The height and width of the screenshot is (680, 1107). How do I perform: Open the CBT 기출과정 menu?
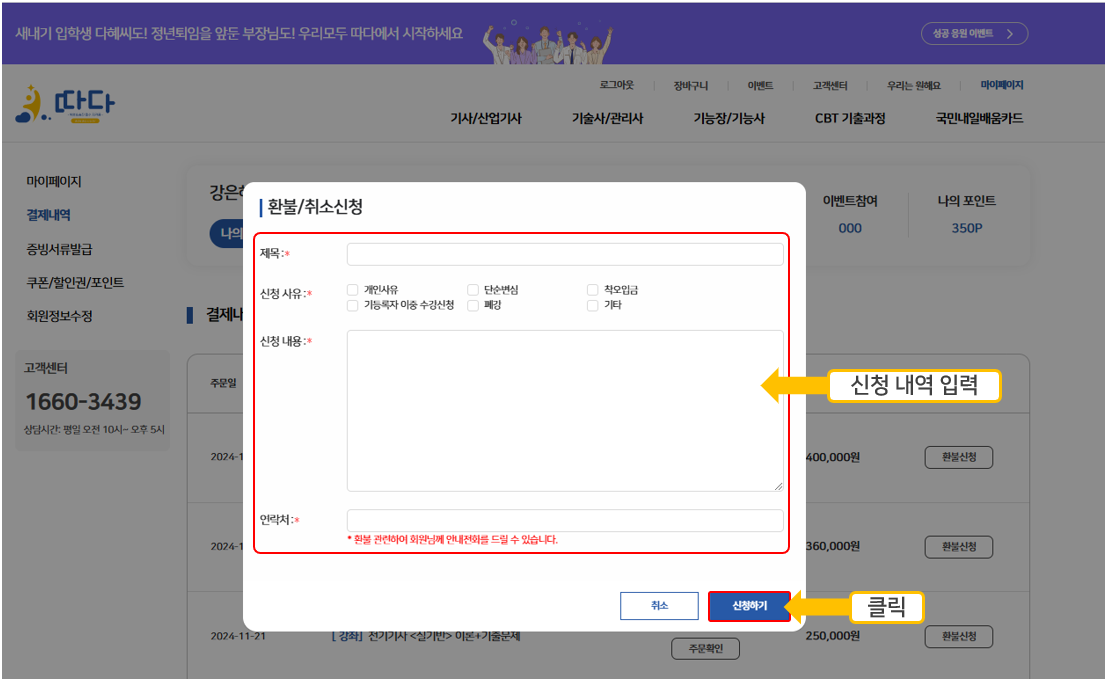coord(850,118)
